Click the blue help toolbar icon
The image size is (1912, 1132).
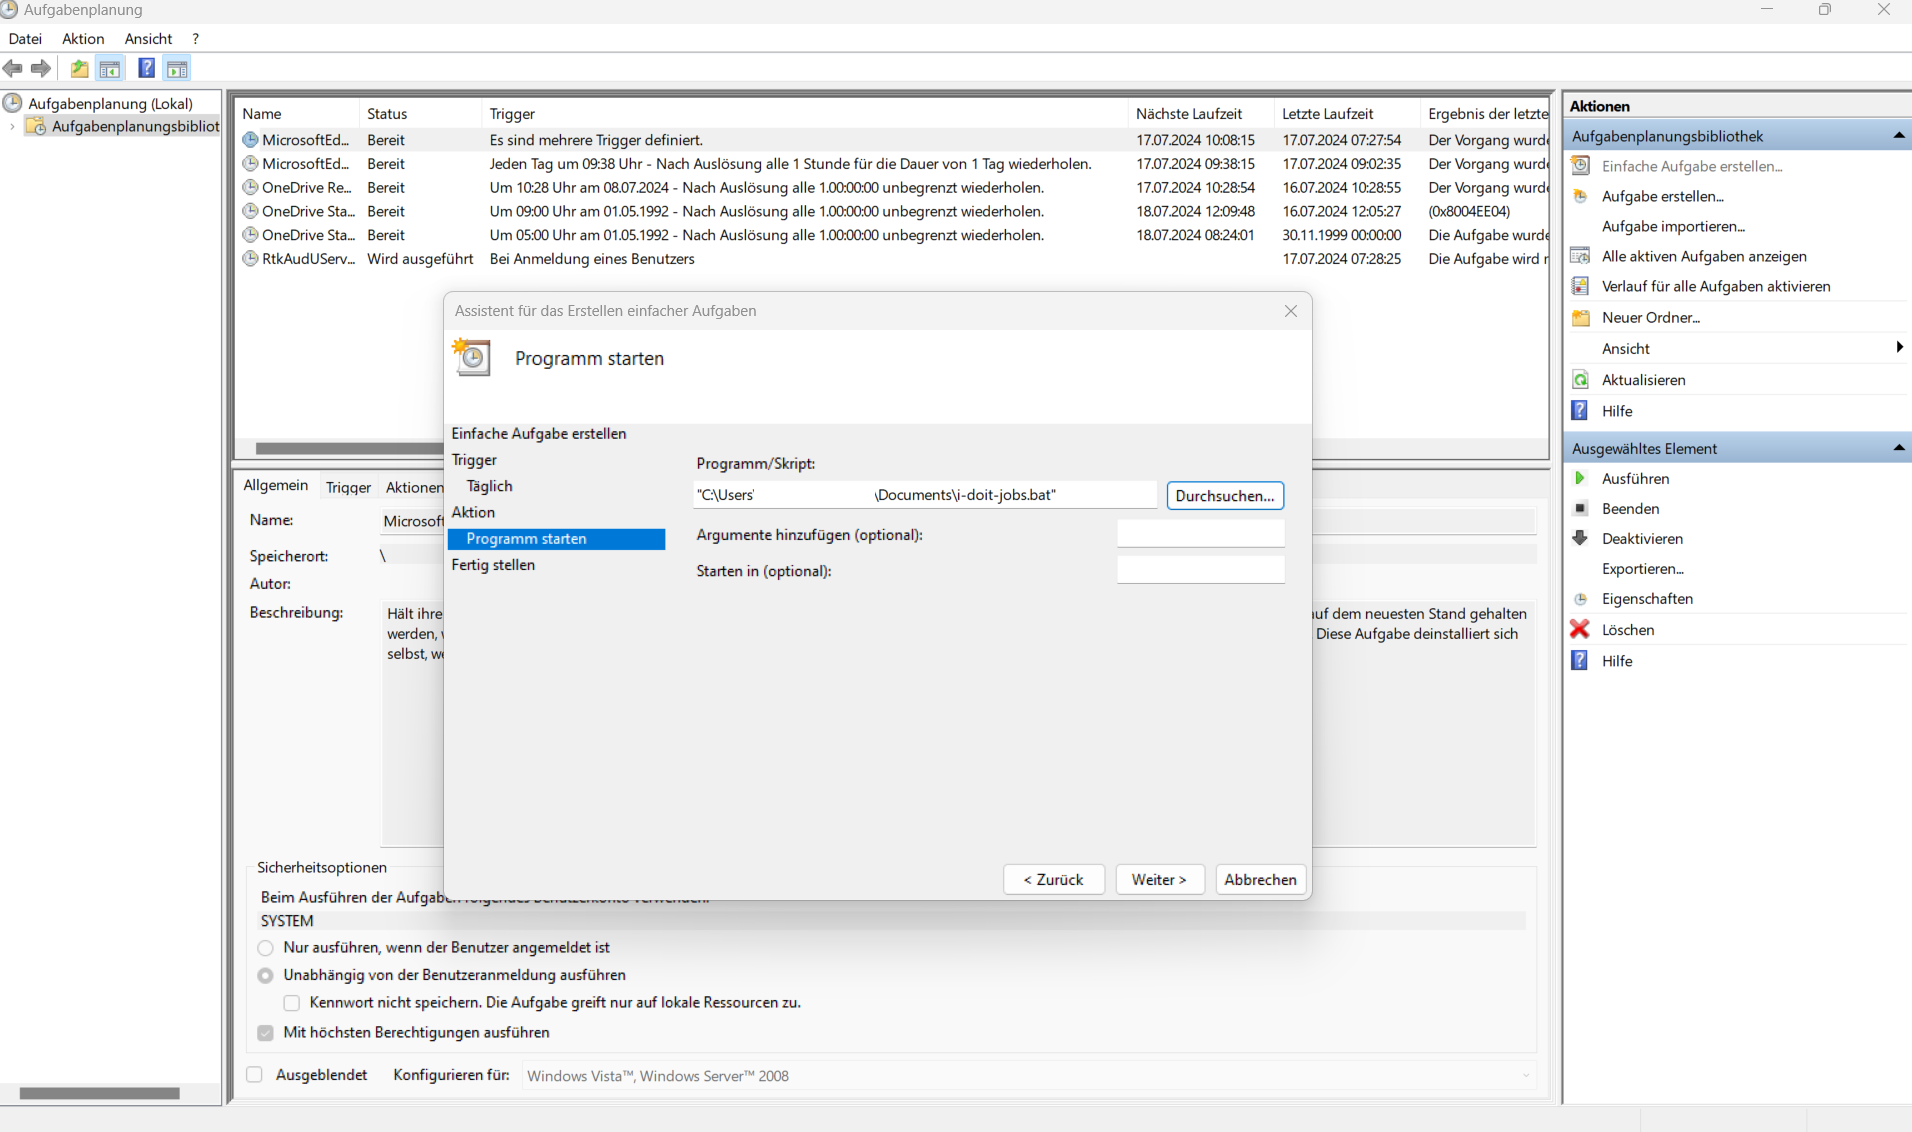pos(146,69)
